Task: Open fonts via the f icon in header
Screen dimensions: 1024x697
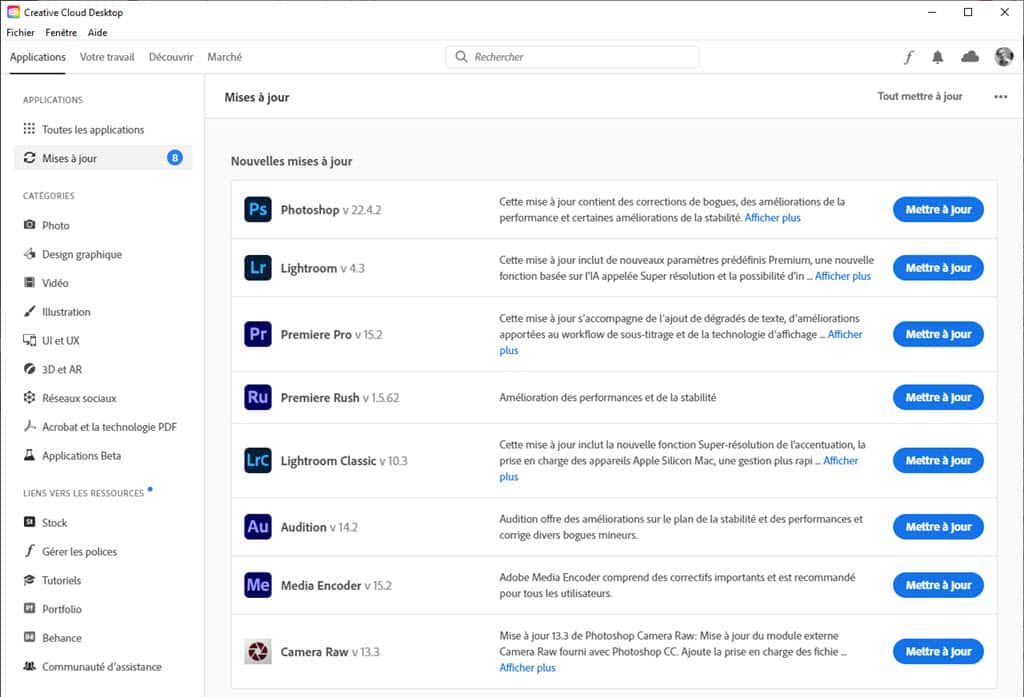Action: tap(908, 57)
